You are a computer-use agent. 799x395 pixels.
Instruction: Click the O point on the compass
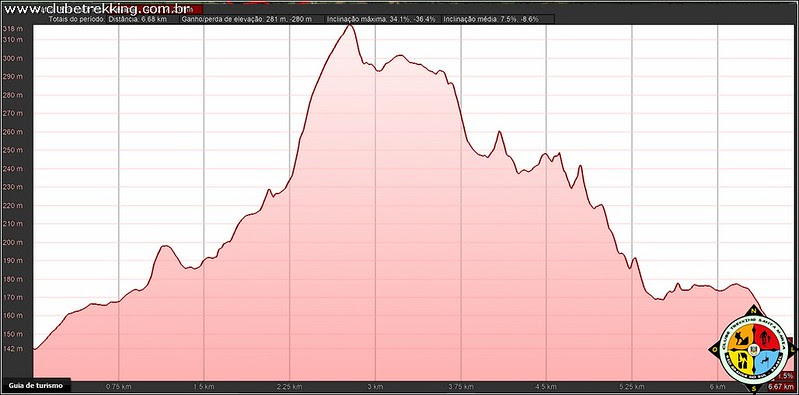click(715, 349)
